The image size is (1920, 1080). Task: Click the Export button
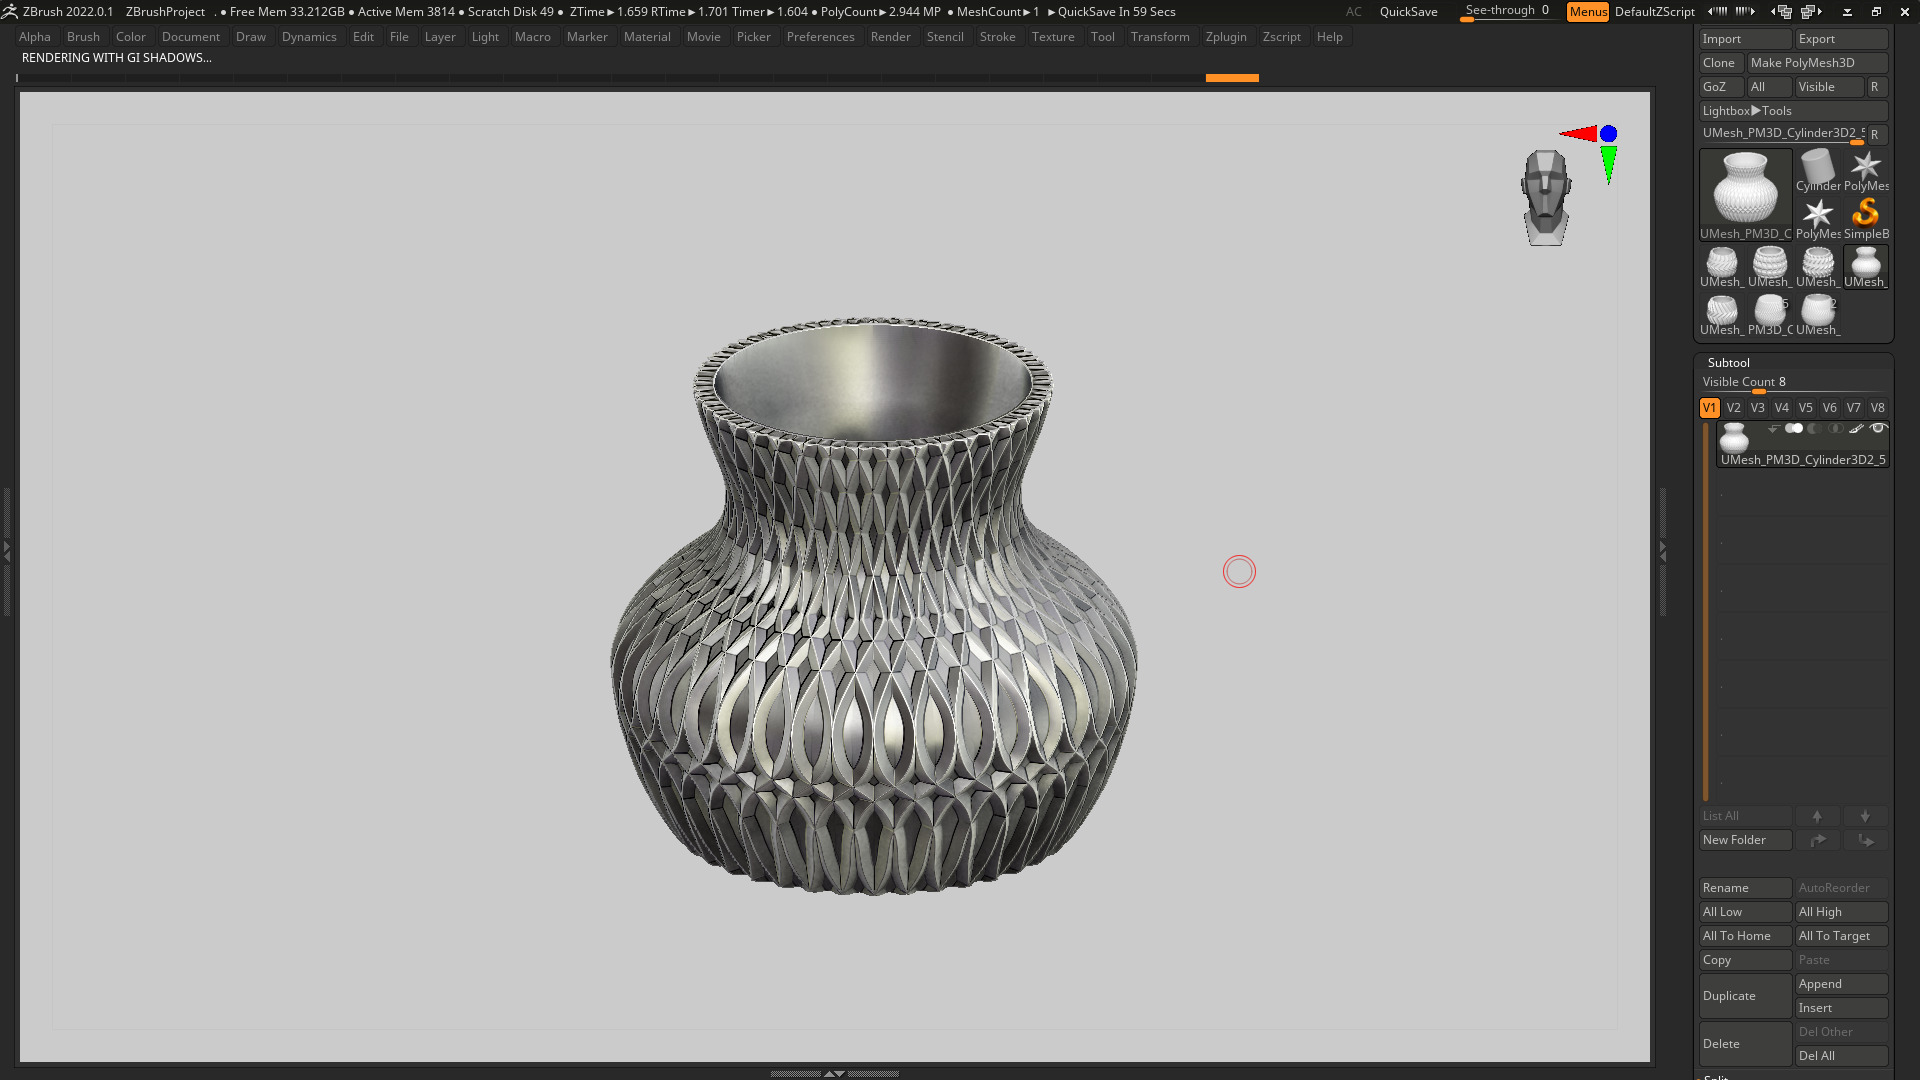[1841, 39]
